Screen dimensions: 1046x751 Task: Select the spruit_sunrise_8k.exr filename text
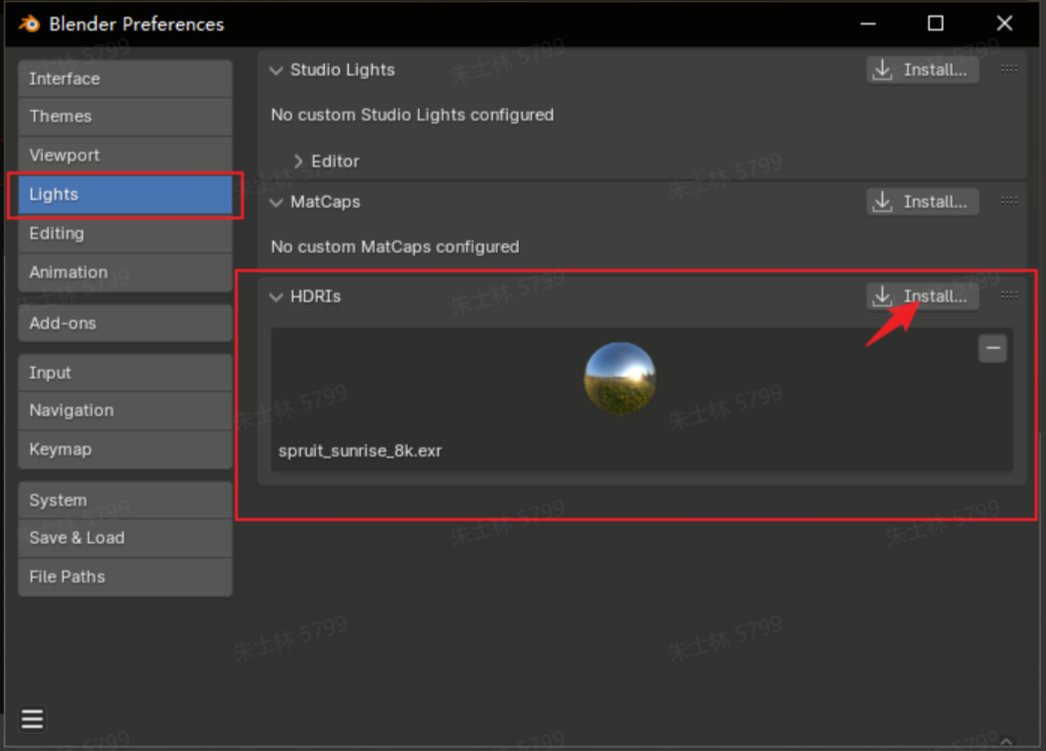click(360, 451)
